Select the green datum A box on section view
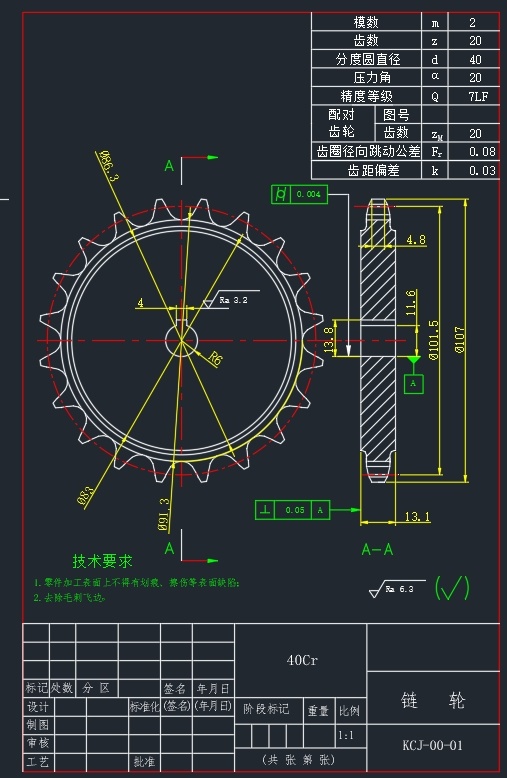The height and width of the screenshot is (778, 507). coord(413,384)
